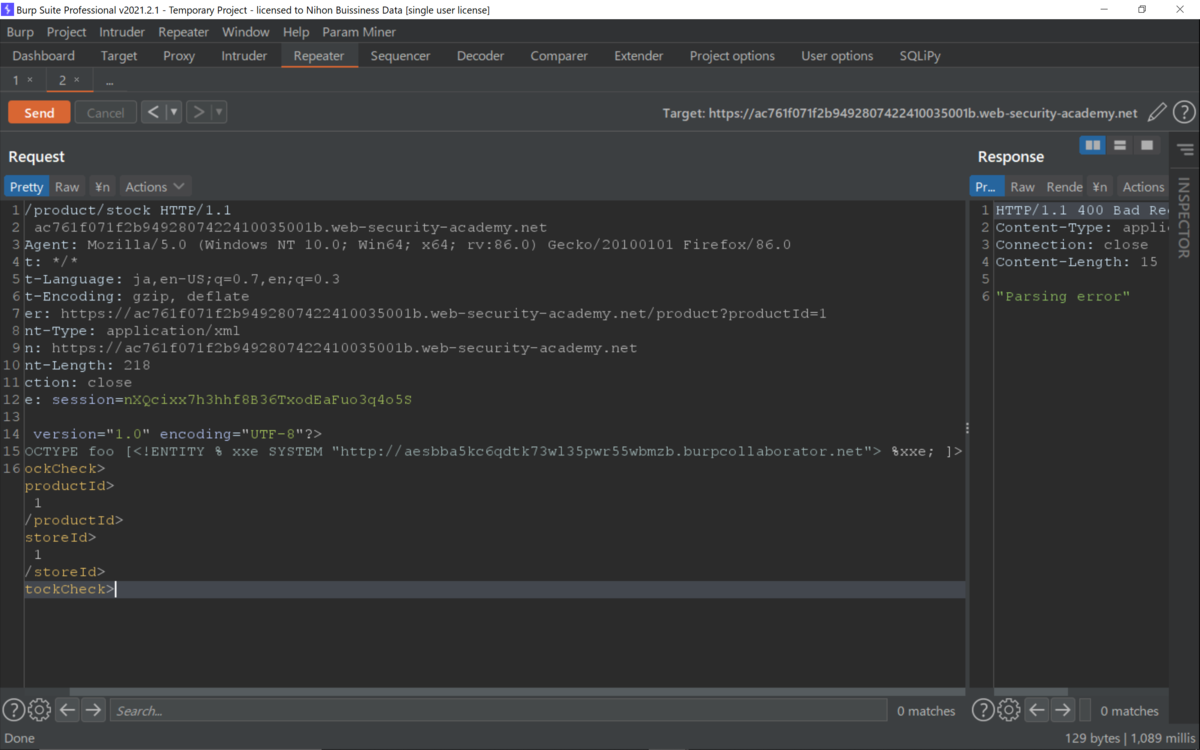Open response search settings gear

(x=1009, y=711)
